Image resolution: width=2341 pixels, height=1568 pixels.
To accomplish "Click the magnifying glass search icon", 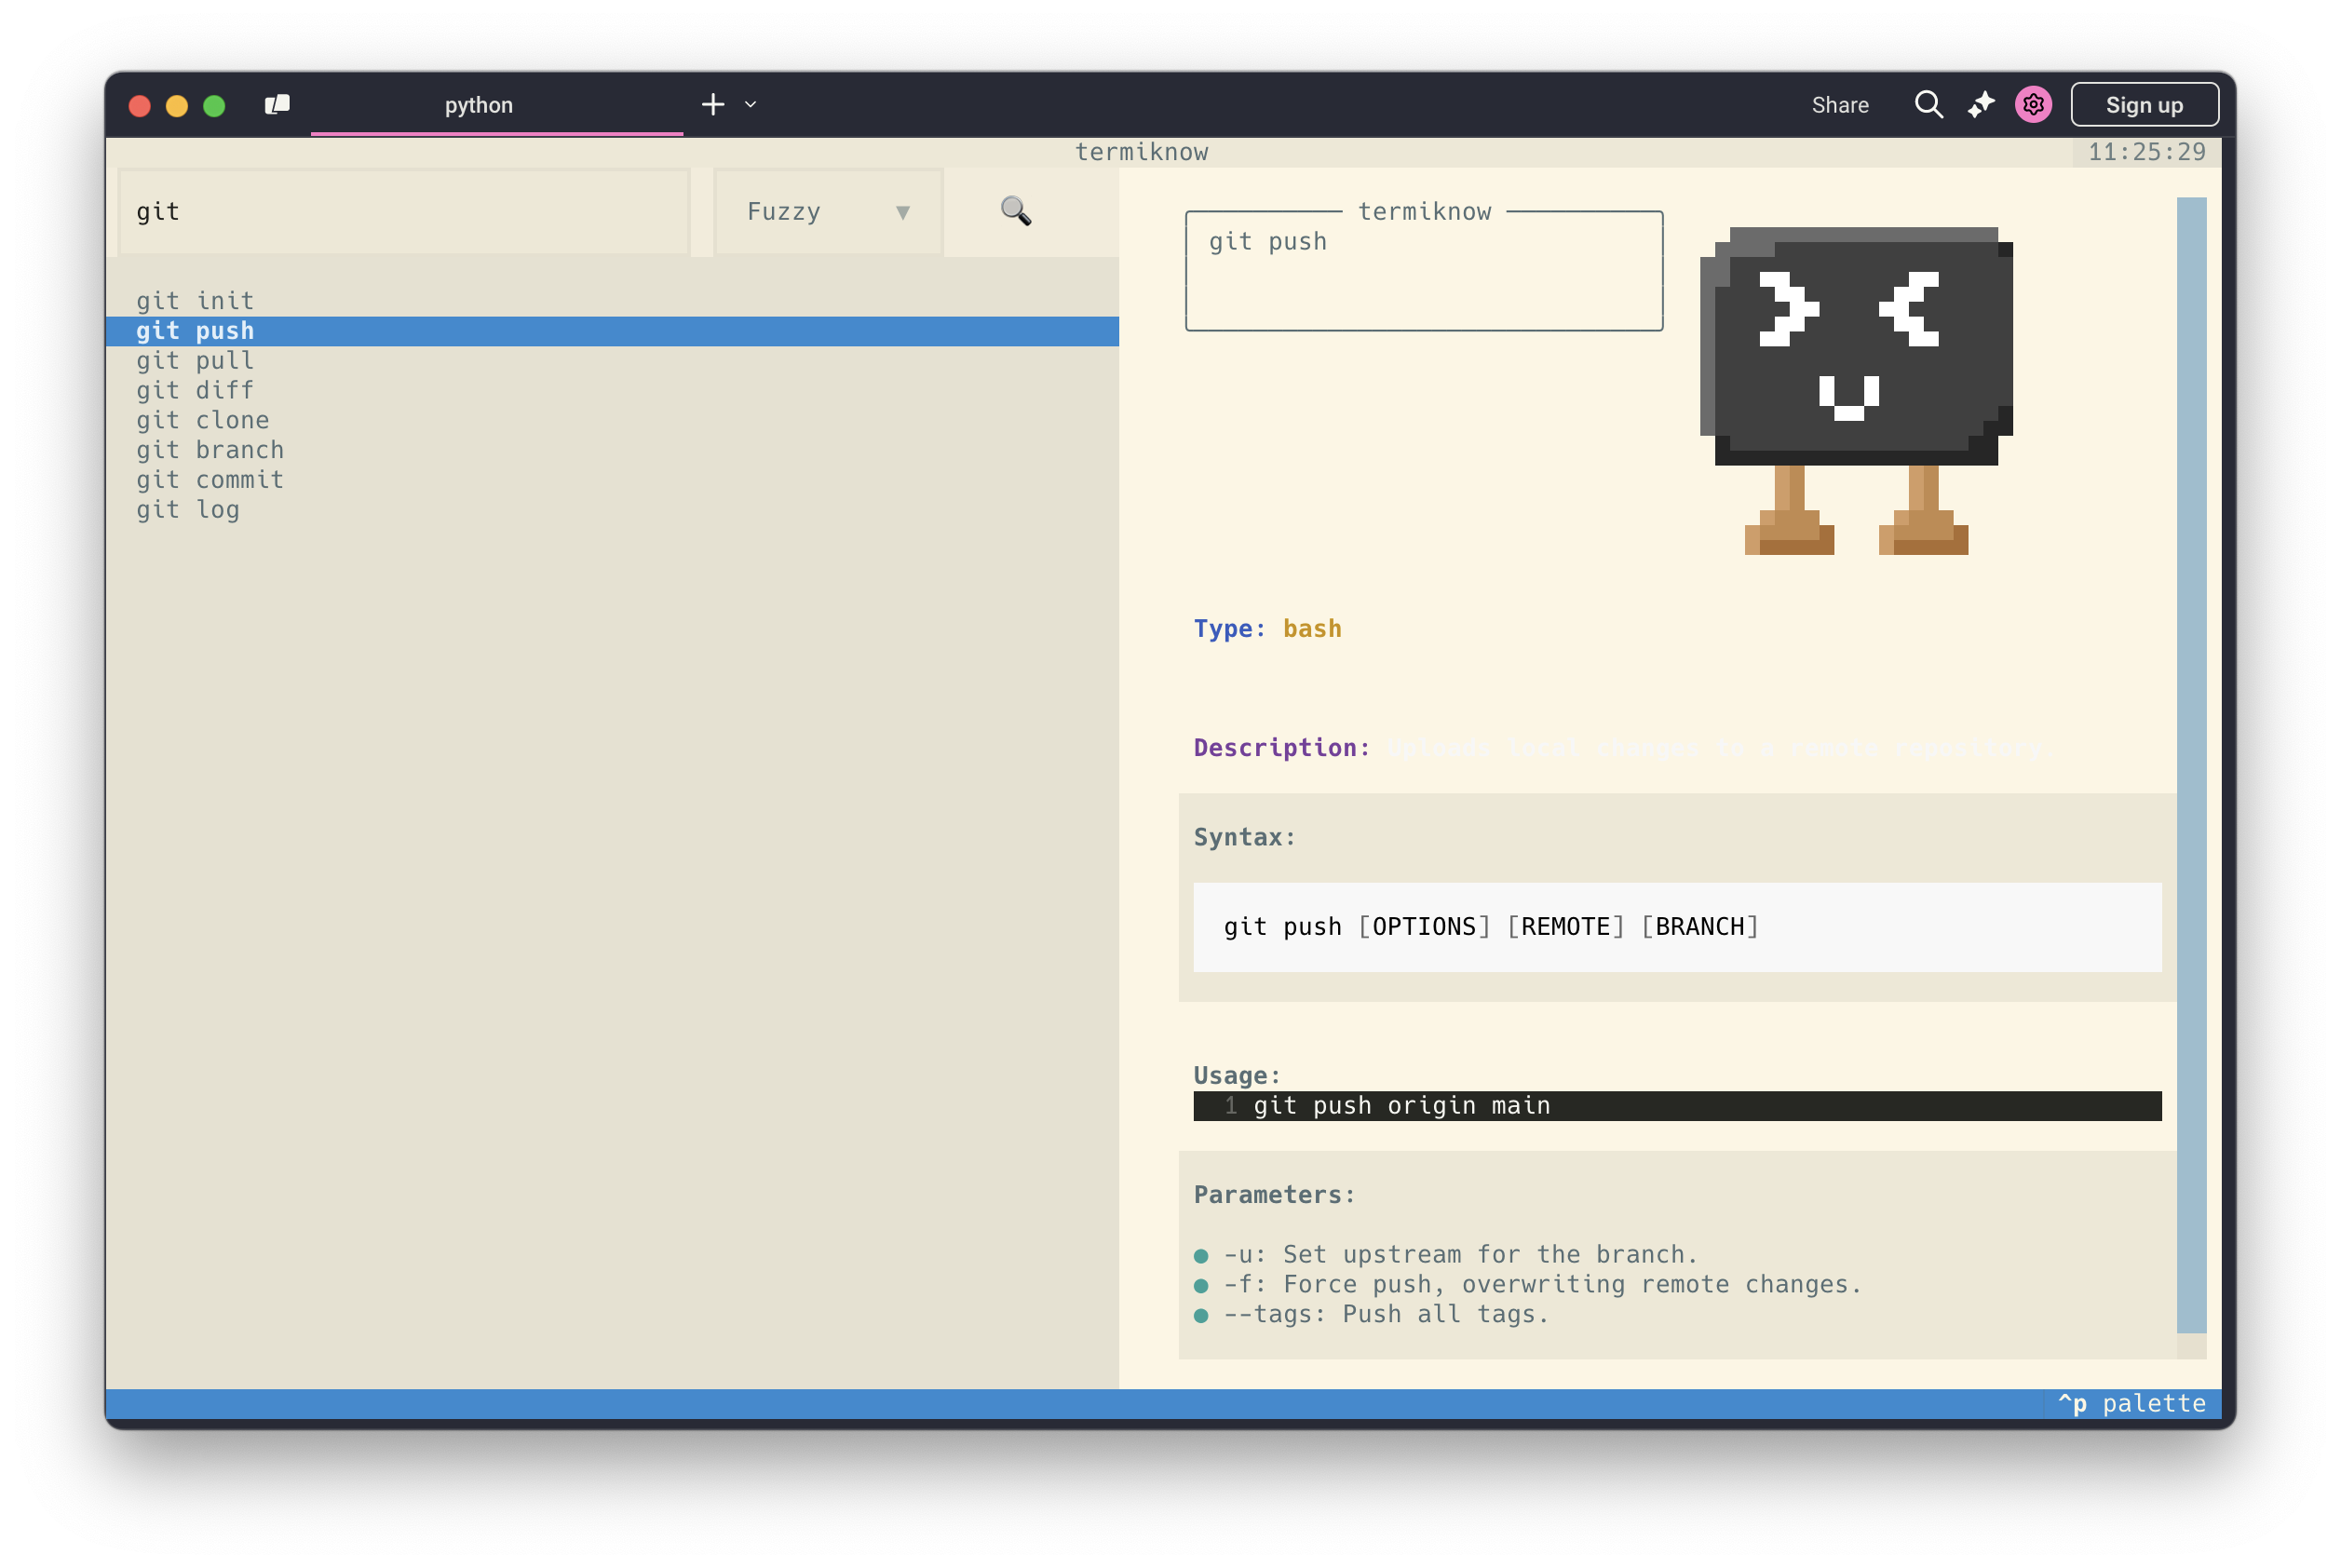I will point(1015,211).
